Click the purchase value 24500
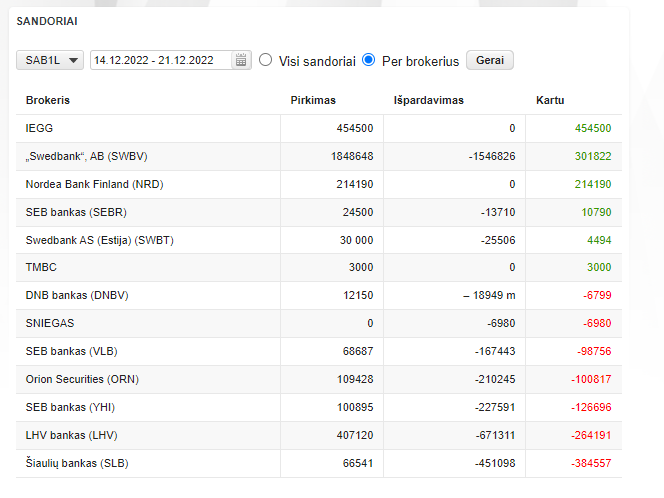 click(358, 212)
